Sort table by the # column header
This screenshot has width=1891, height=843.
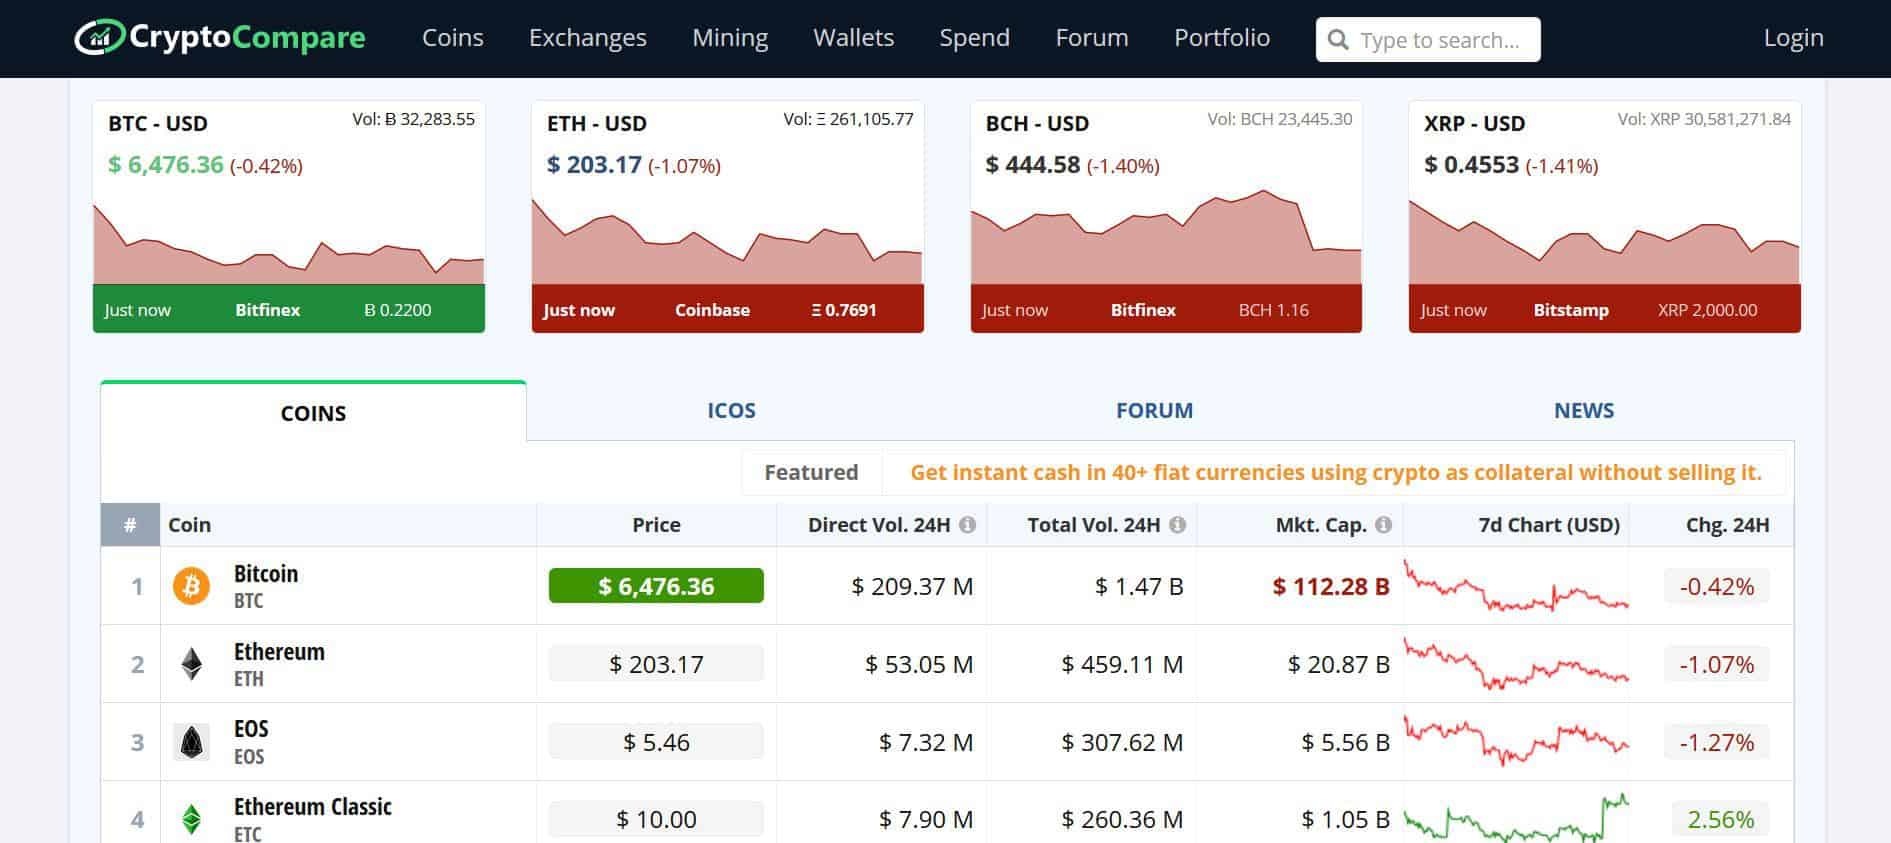pyautogui.click(x=130, y=525)
